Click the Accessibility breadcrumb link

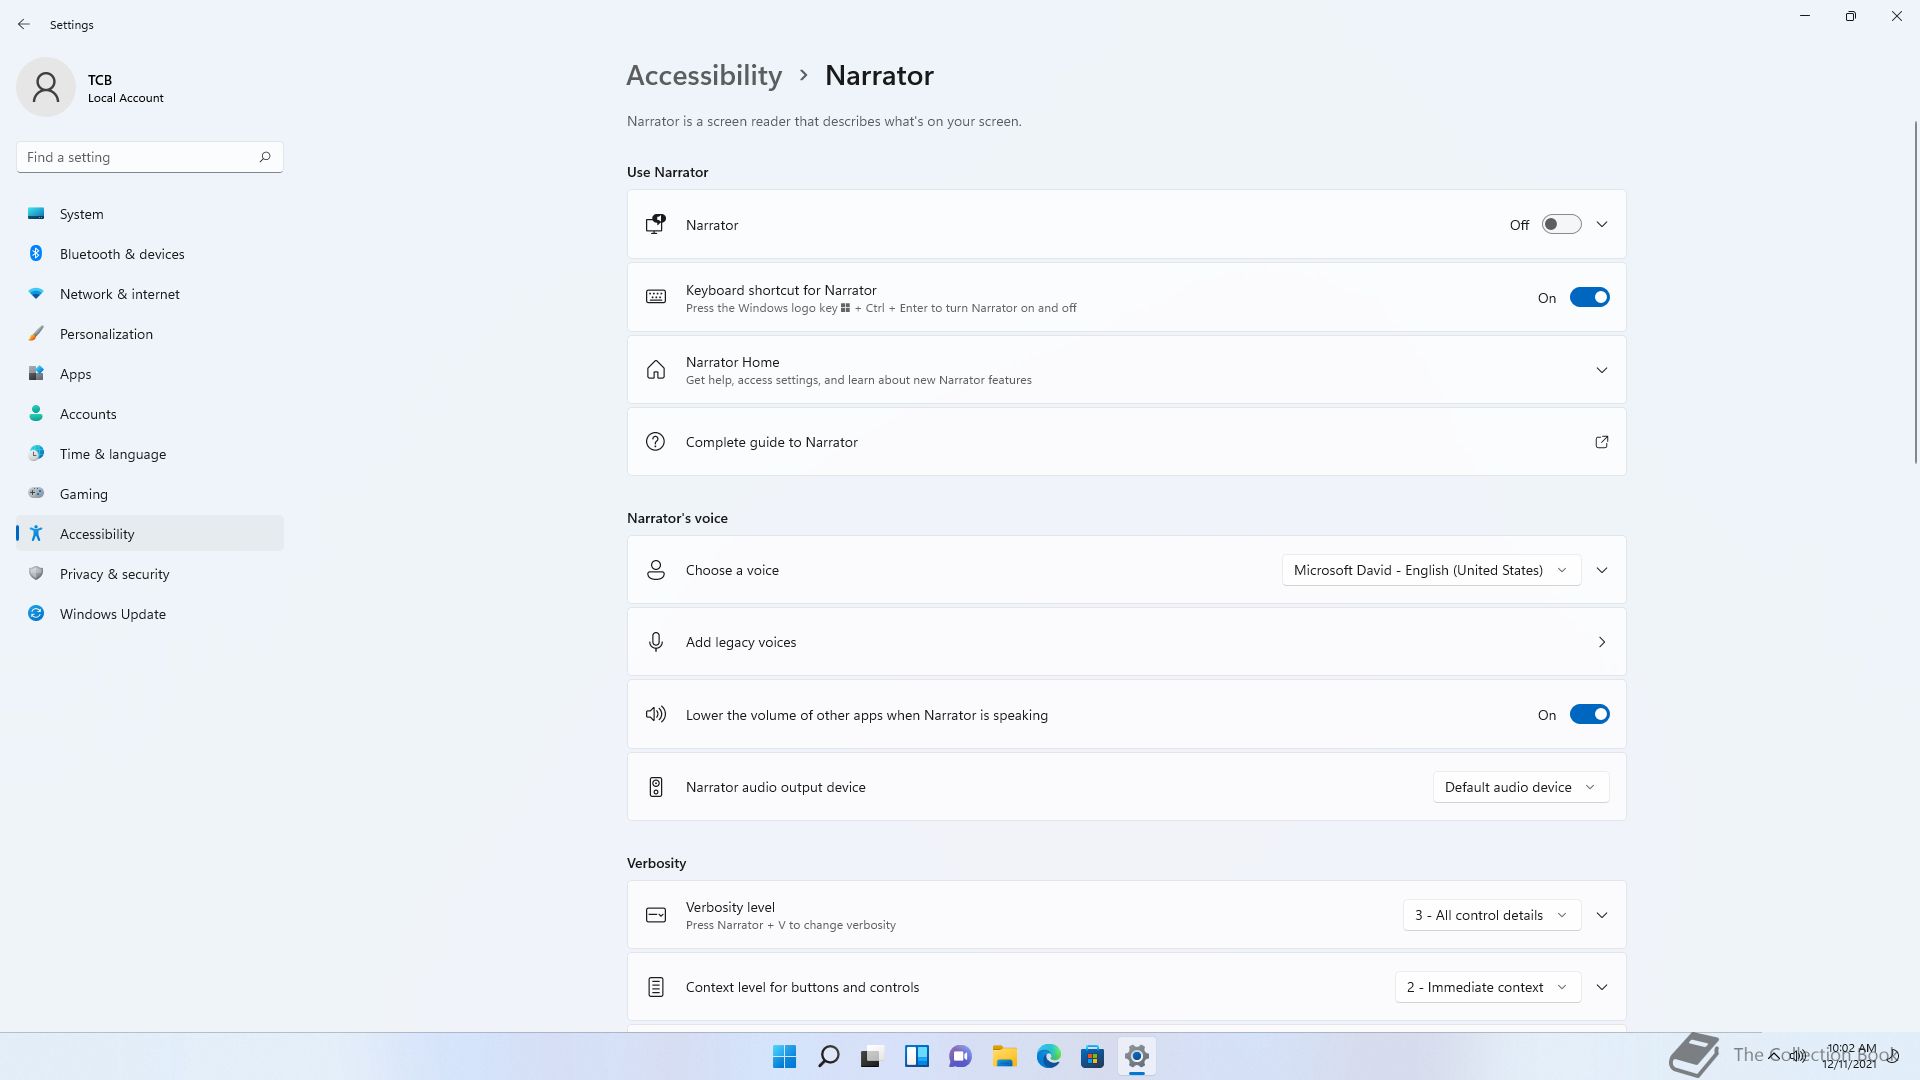(x=704, y=76)
